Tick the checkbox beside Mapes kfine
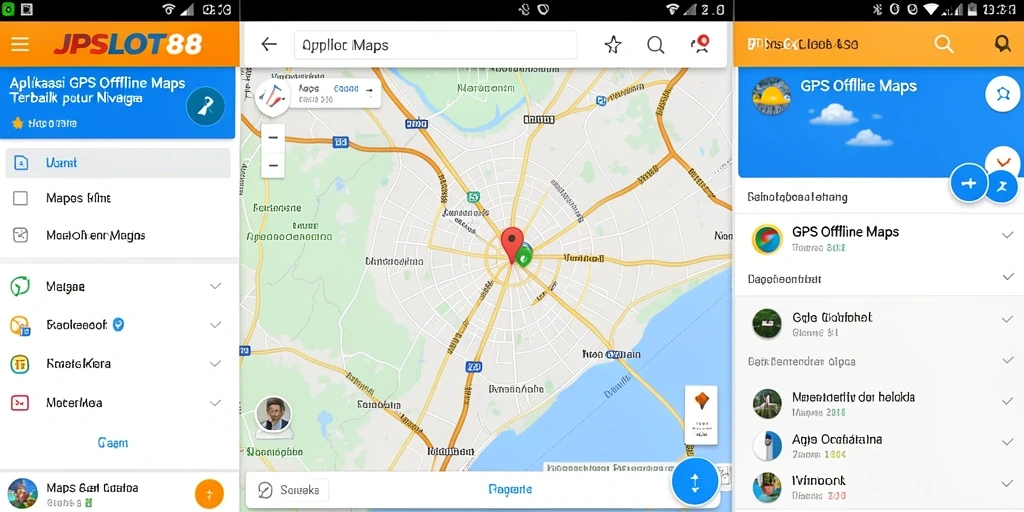 20,198
